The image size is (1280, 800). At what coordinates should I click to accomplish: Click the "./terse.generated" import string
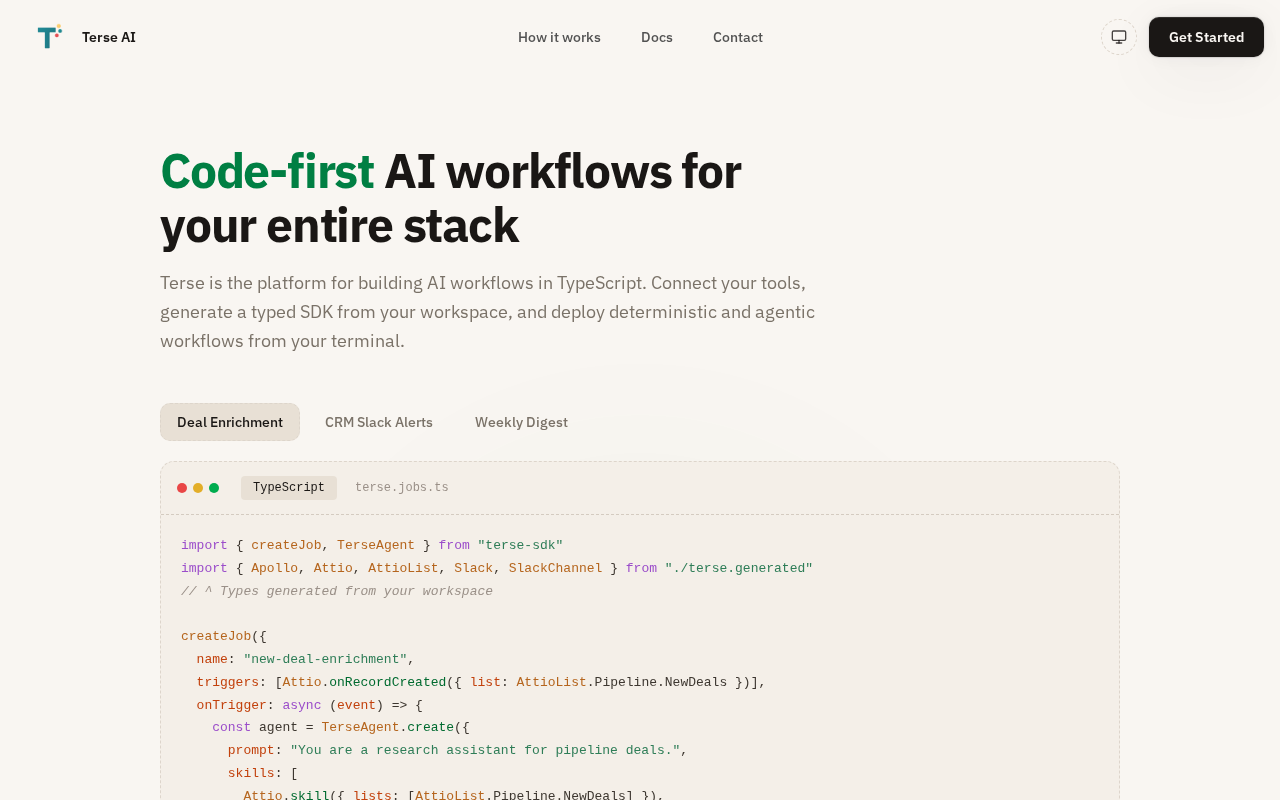click(x=739, y=568)
